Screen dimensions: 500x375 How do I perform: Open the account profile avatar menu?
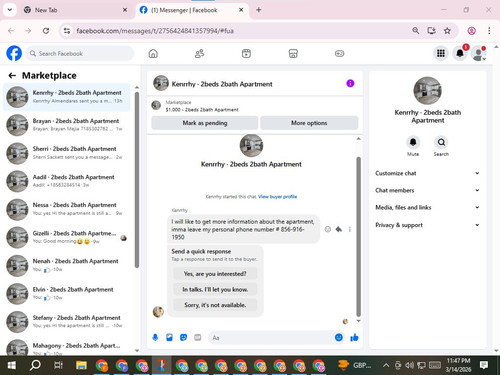479,53
